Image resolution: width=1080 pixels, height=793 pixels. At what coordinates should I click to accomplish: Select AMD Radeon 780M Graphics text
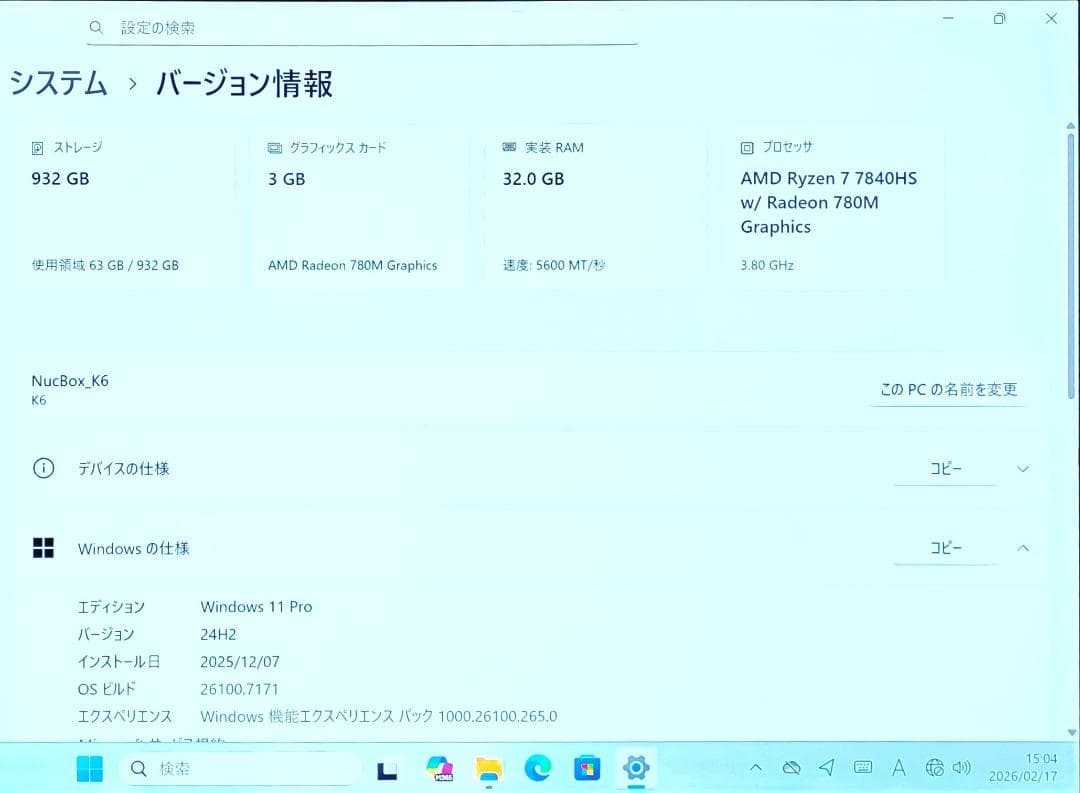(353, 265)
